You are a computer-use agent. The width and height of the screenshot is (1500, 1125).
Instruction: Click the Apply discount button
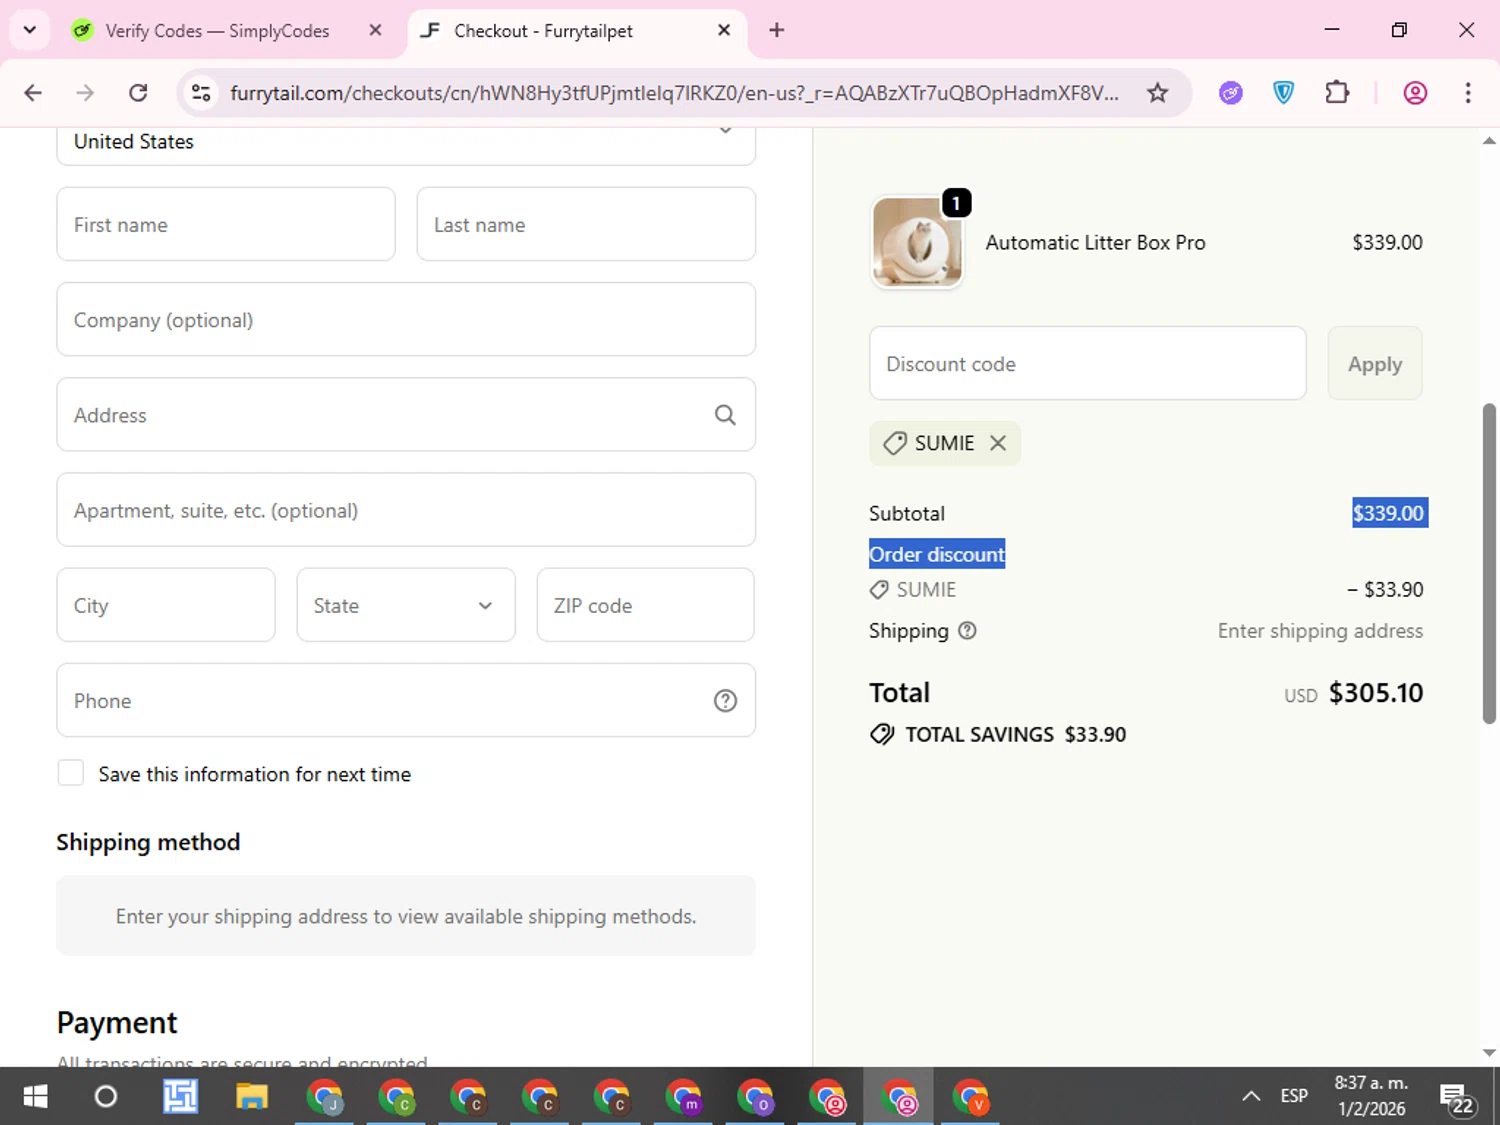click(1375, 364)
